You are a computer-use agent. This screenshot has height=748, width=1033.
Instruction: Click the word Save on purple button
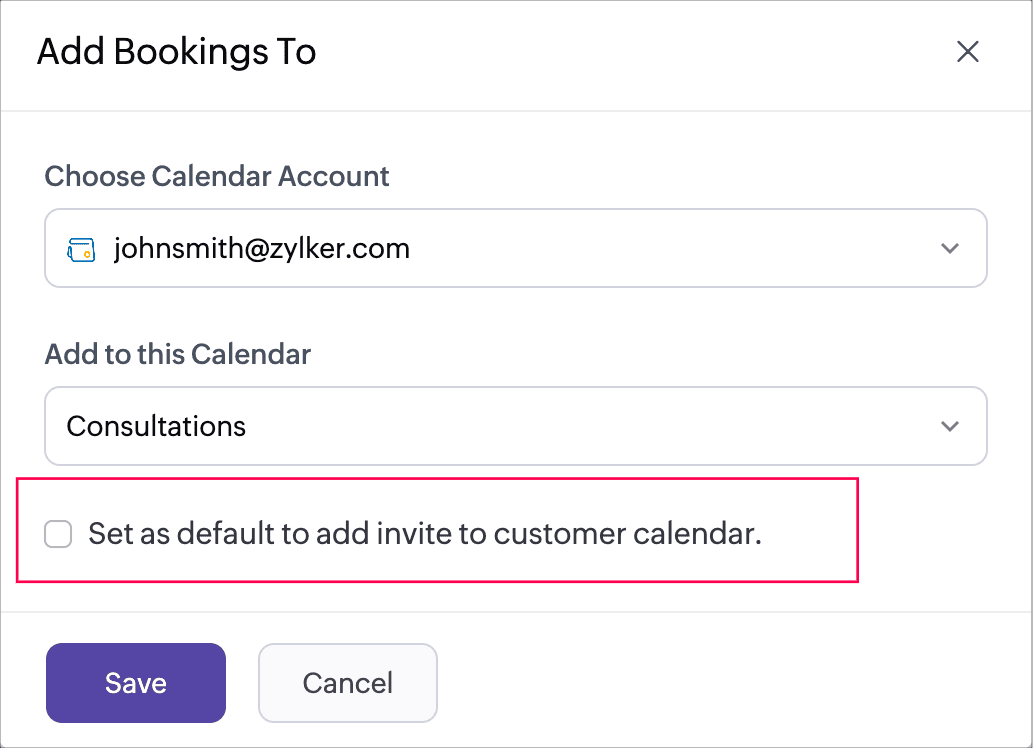coord(136,683)
